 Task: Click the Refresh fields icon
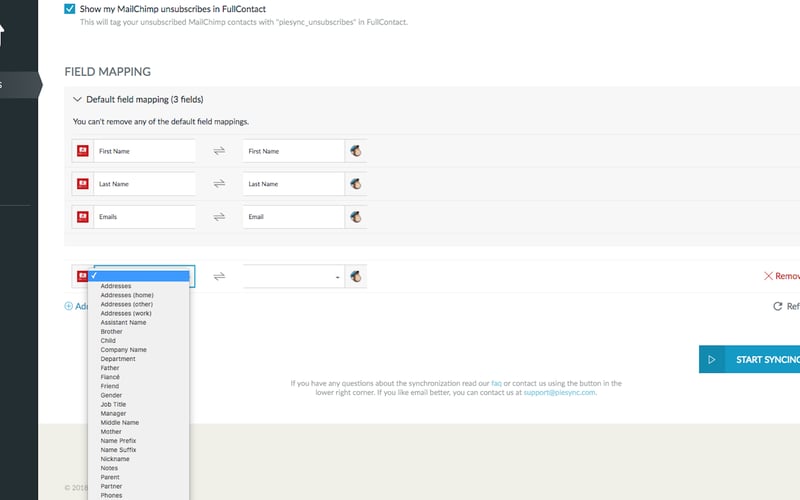pyautogui.click(x=778, y=306)
